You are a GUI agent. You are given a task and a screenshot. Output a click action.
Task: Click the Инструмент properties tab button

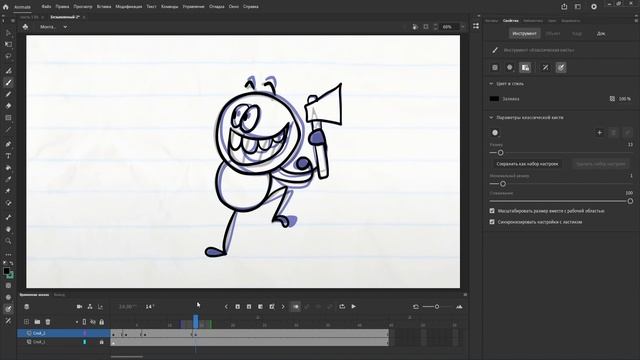(x=524, y=33)
